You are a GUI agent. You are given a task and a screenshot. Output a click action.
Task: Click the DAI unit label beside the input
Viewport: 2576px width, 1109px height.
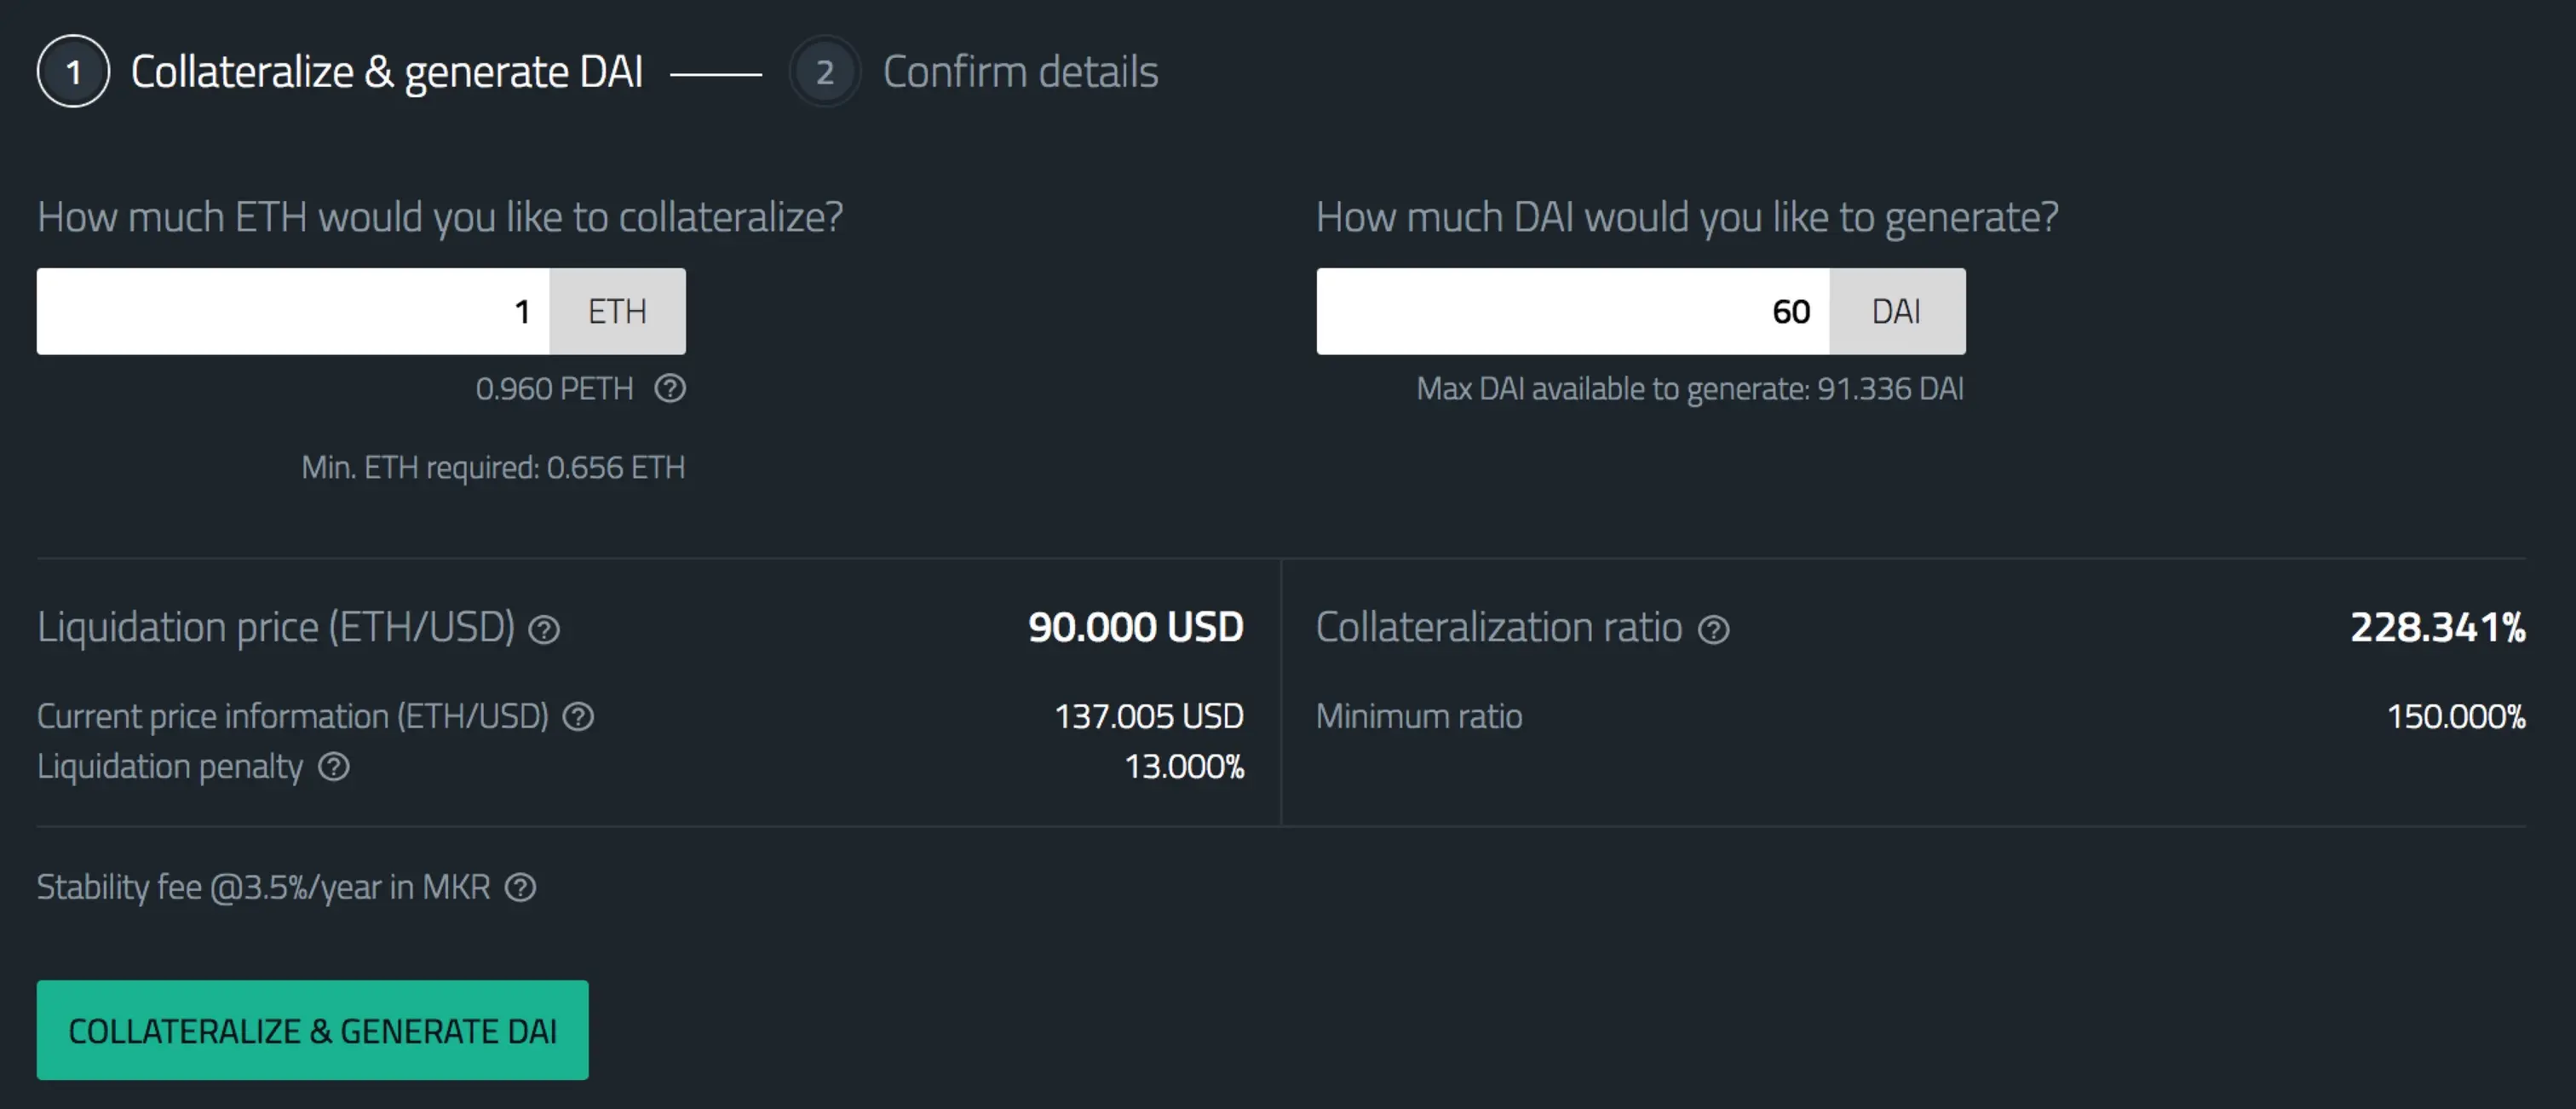point(1896,311)
